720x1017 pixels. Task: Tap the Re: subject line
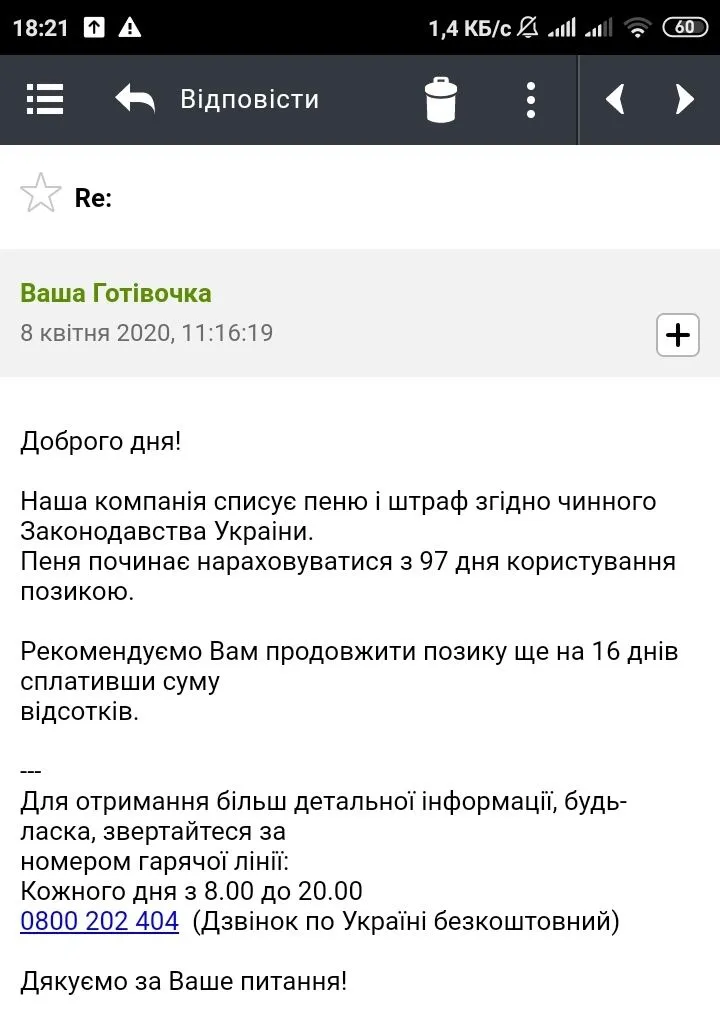[x=93, y=198]
